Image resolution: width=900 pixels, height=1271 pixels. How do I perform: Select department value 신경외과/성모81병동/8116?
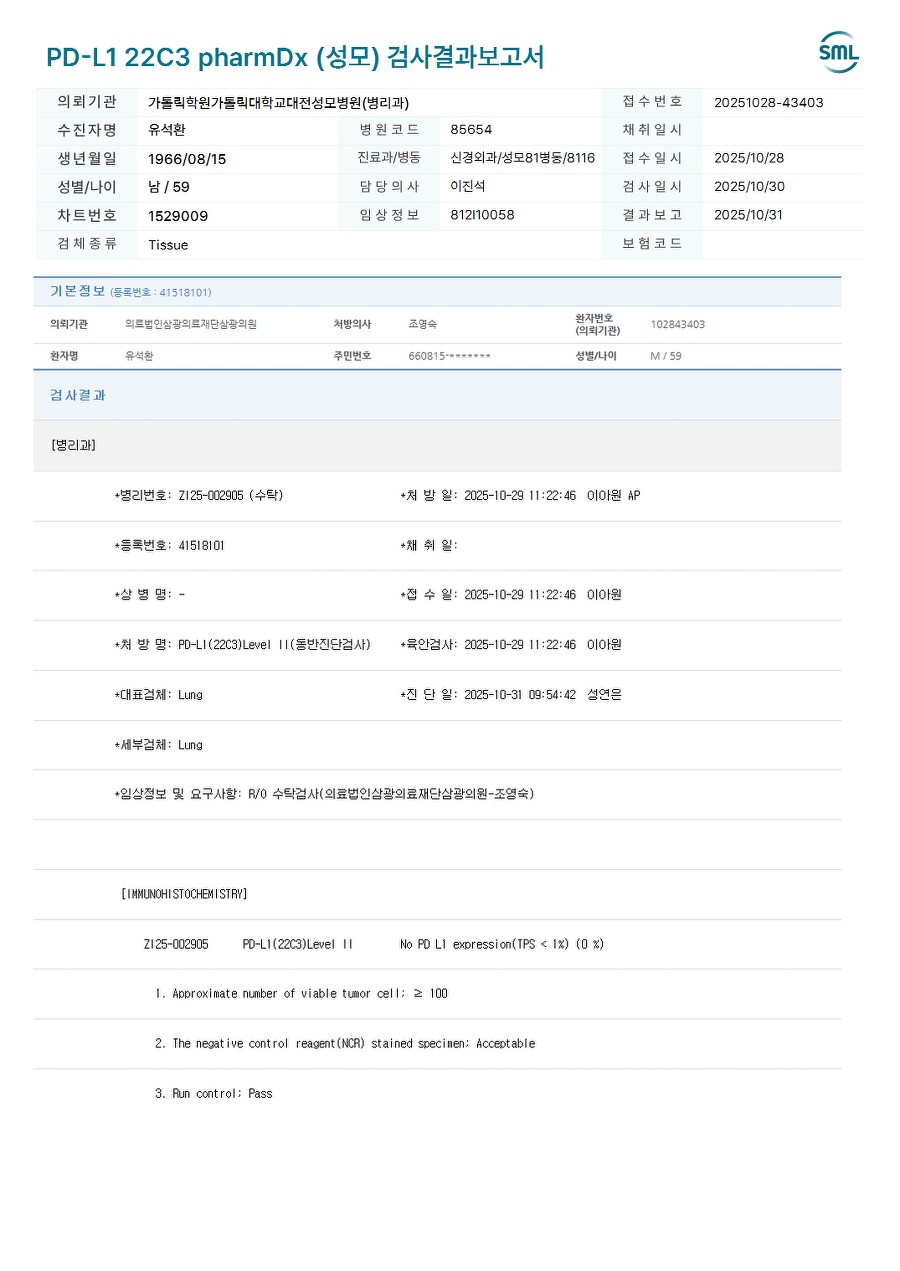522,158
